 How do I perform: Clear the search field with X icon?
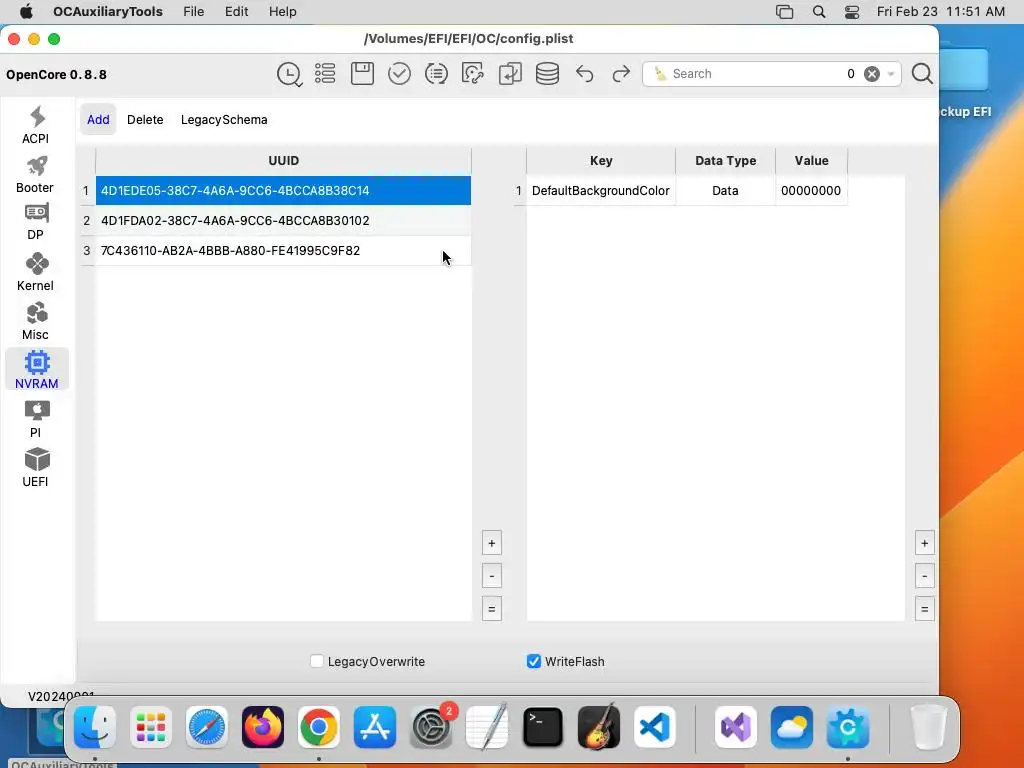tap(872, 74)
